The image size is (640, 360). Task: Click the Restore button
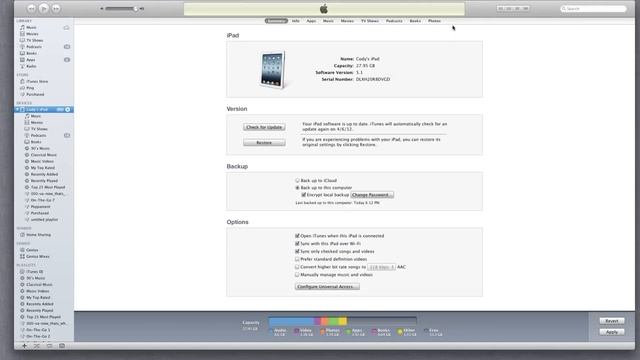[x=264, y=143]
